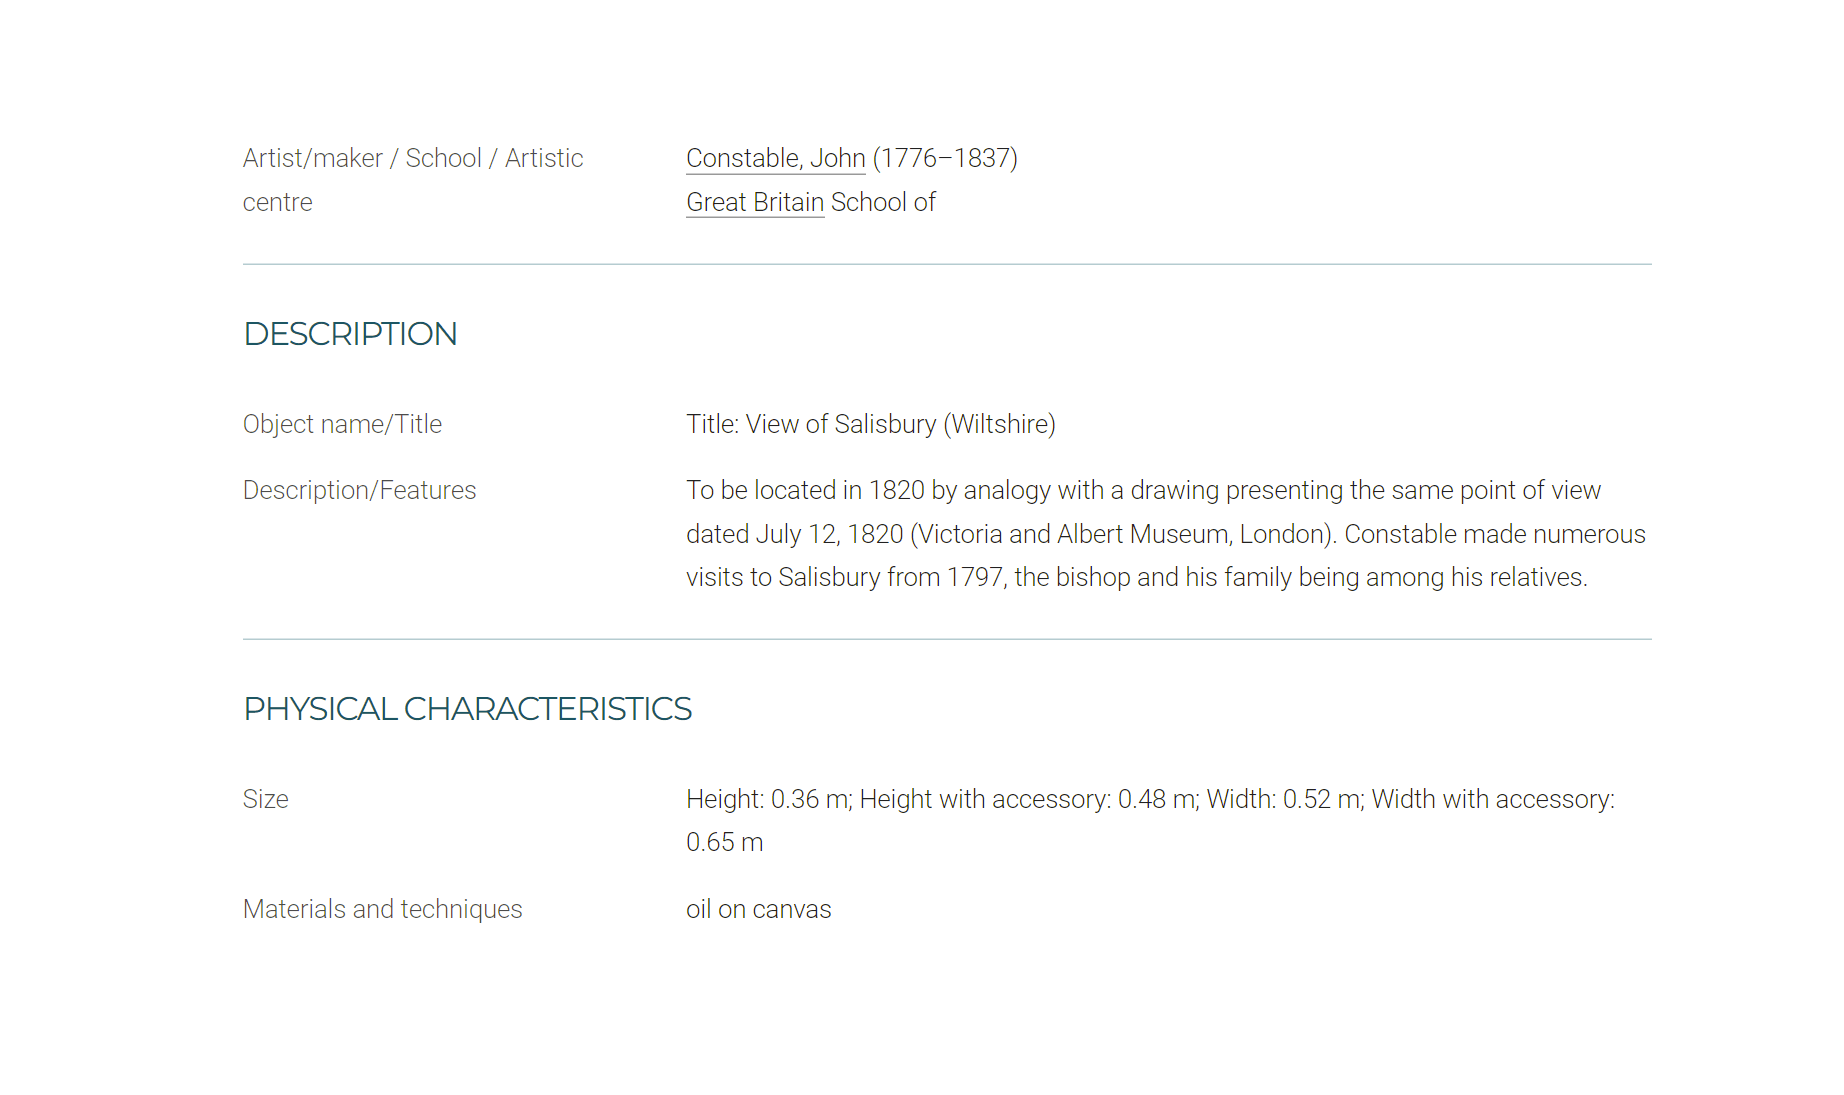Open the Constable, John artist link
Viewport: 1844px width, 1095px height.
[x=775, y=158]
